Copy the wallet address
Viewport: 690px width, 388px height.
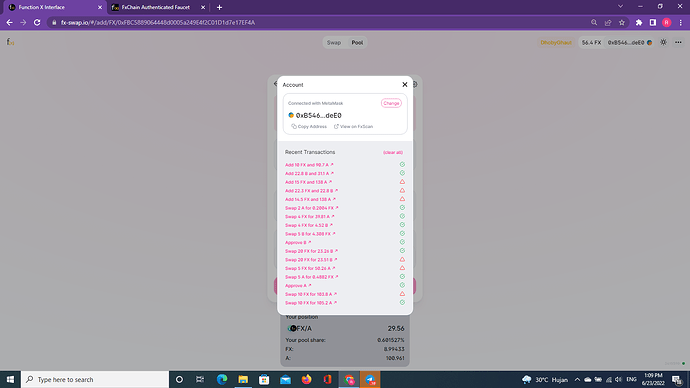(309, 127)
